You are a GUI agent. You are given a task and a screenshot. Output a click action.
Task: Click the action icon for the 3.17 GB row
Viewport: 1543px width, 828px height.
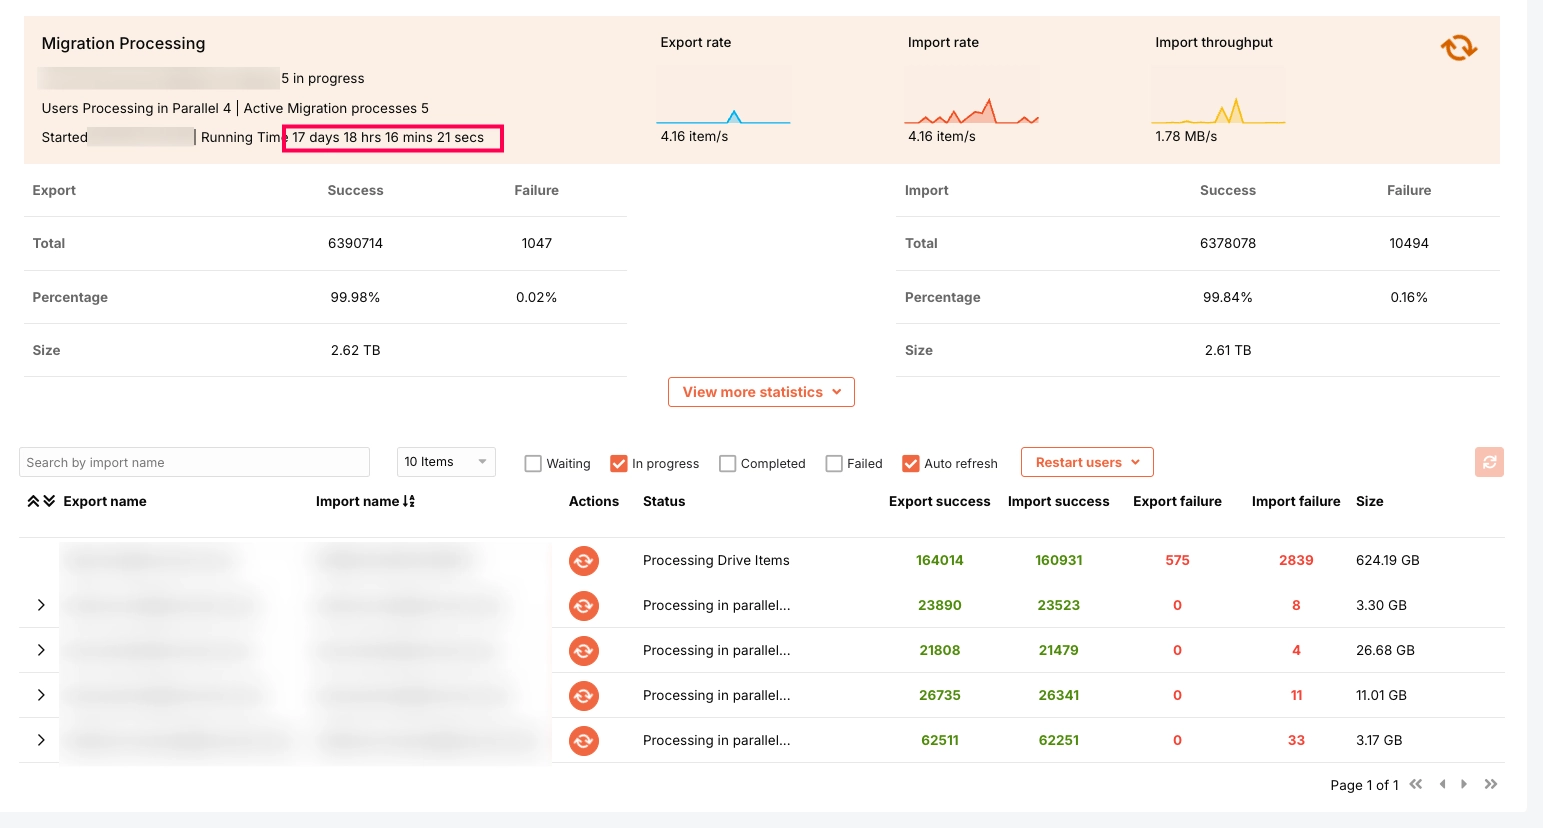pyautogui.click(x=584, y=741)
